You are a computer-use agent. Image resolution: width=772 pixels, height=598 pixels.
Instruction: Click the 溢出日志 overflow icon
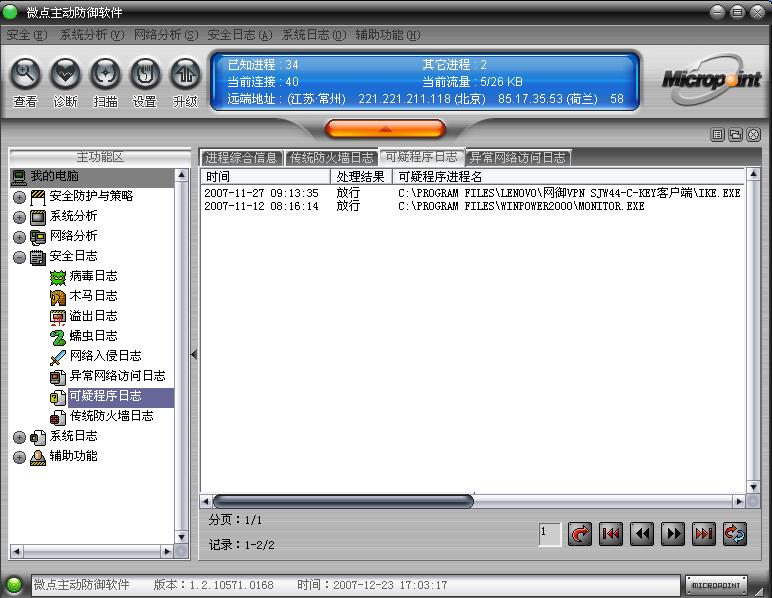coord(58,317)
